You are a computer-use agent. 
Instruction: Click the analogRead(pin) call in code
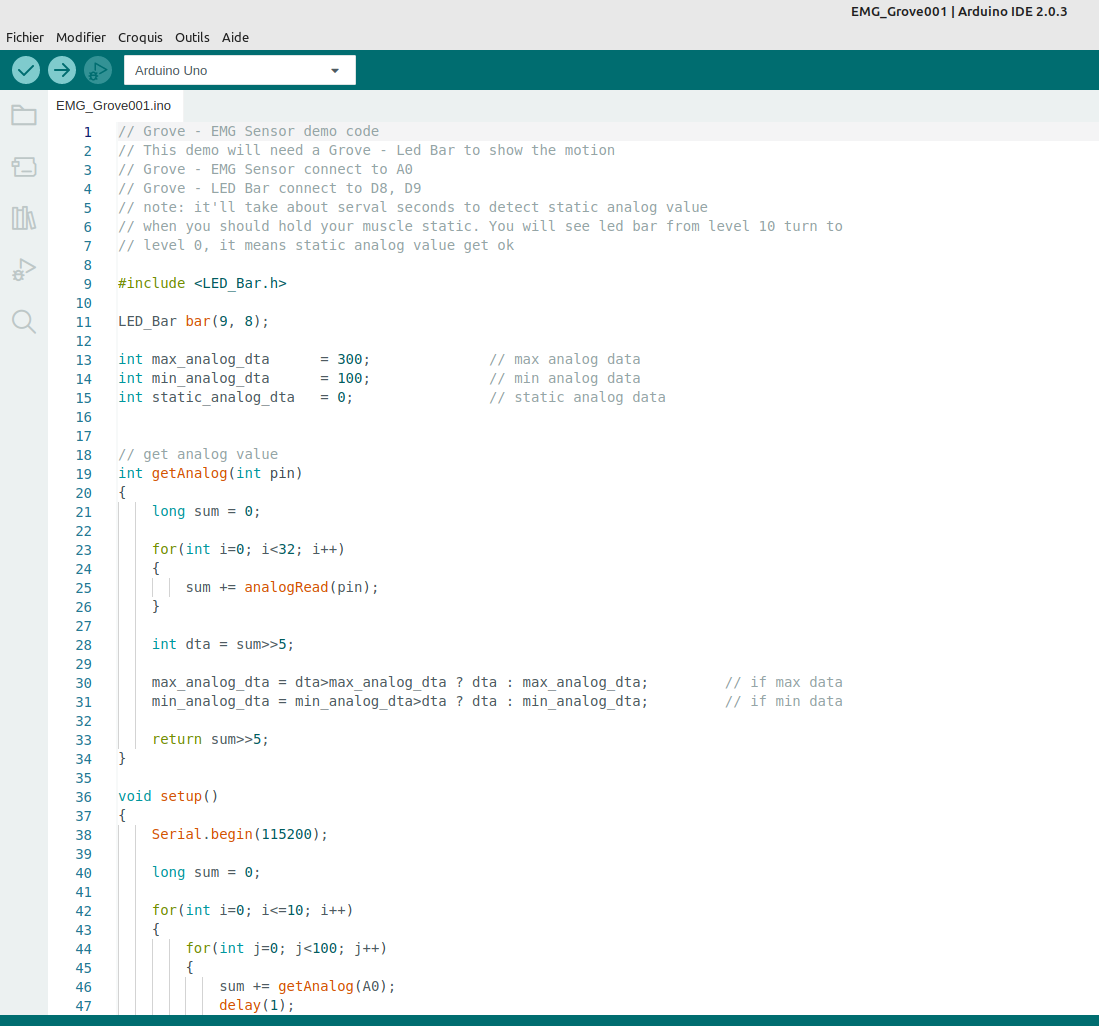click(x=310, y=588)
